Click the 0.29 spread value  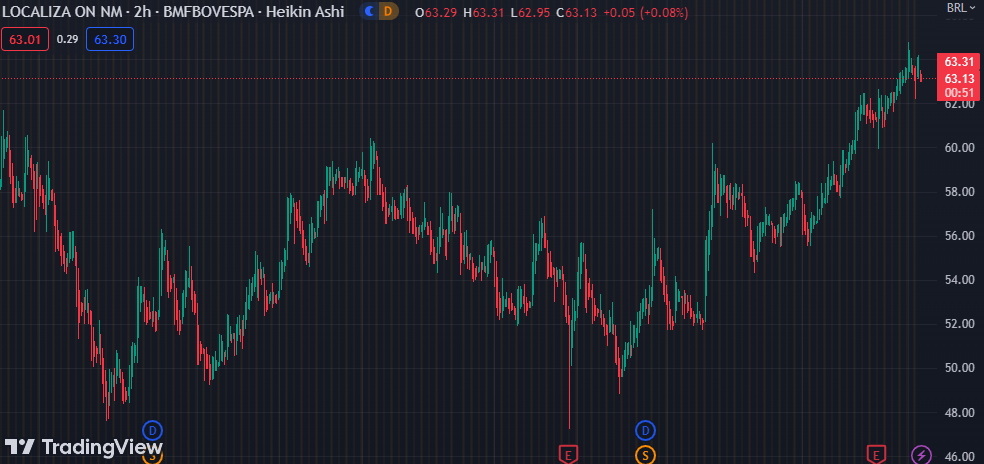click(67, 40)
